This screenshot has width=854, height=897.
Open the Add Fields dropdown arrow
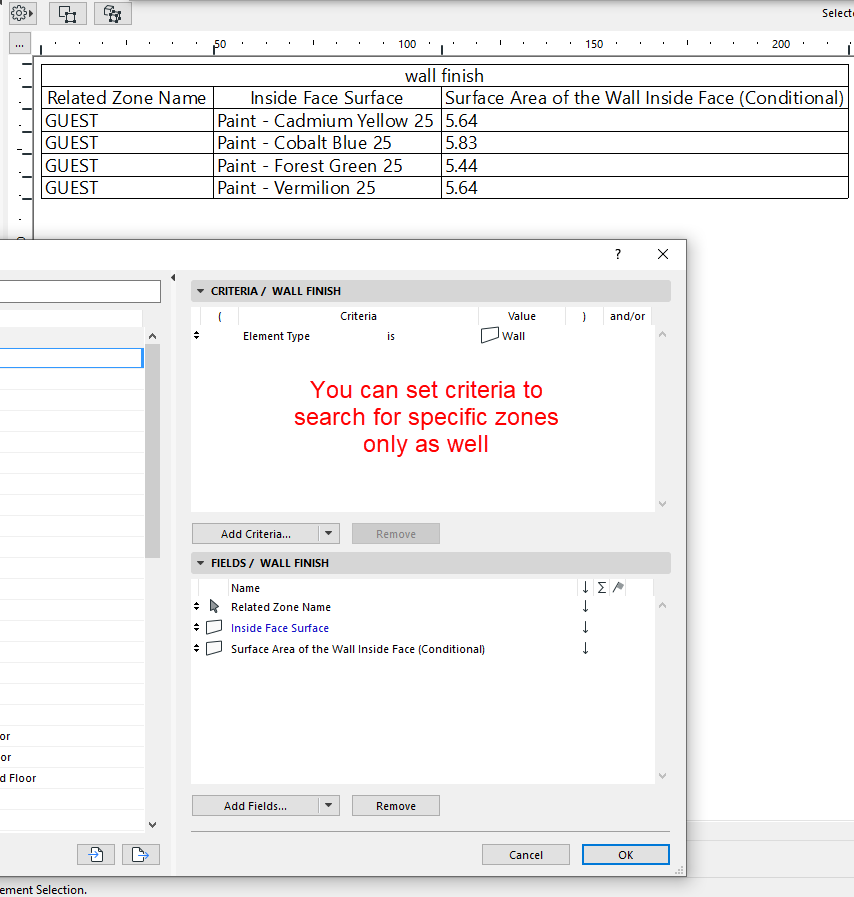coord(329,805)
